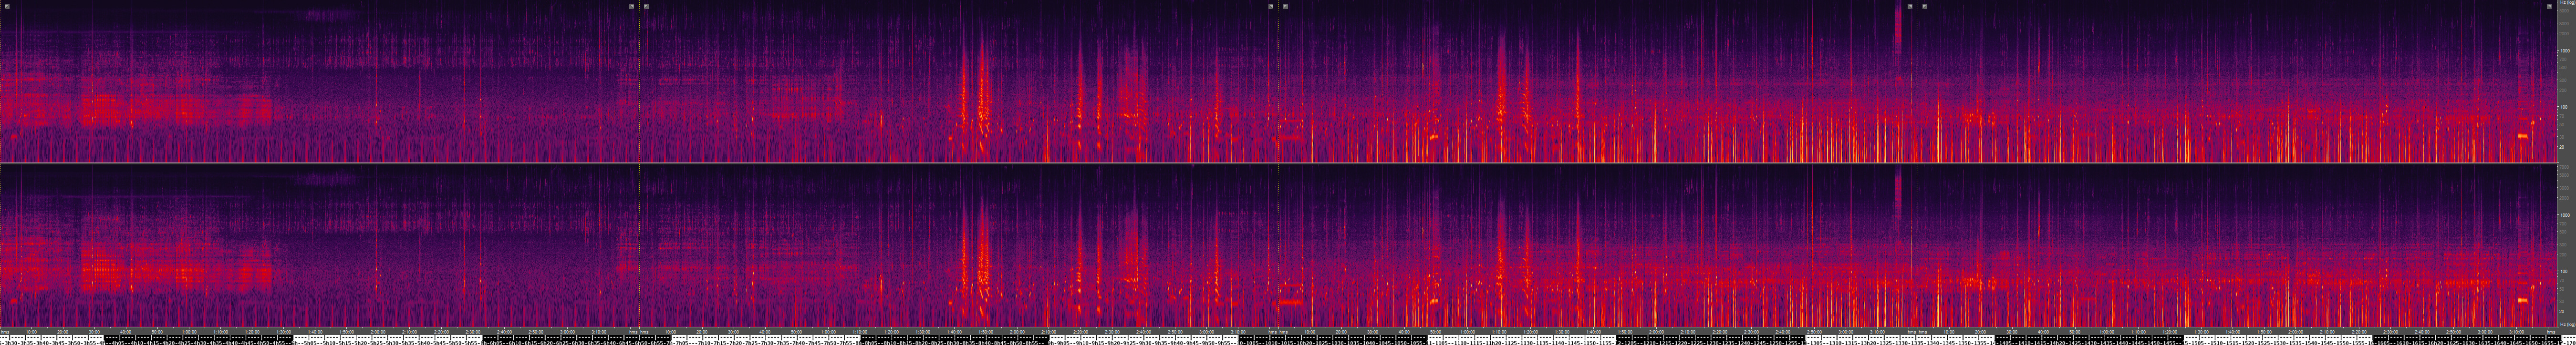Image resolution: width=2576 pixels, height=345 pixels.
Task: Click the fade-out handle of the last clip
Action: point(2549,6)
